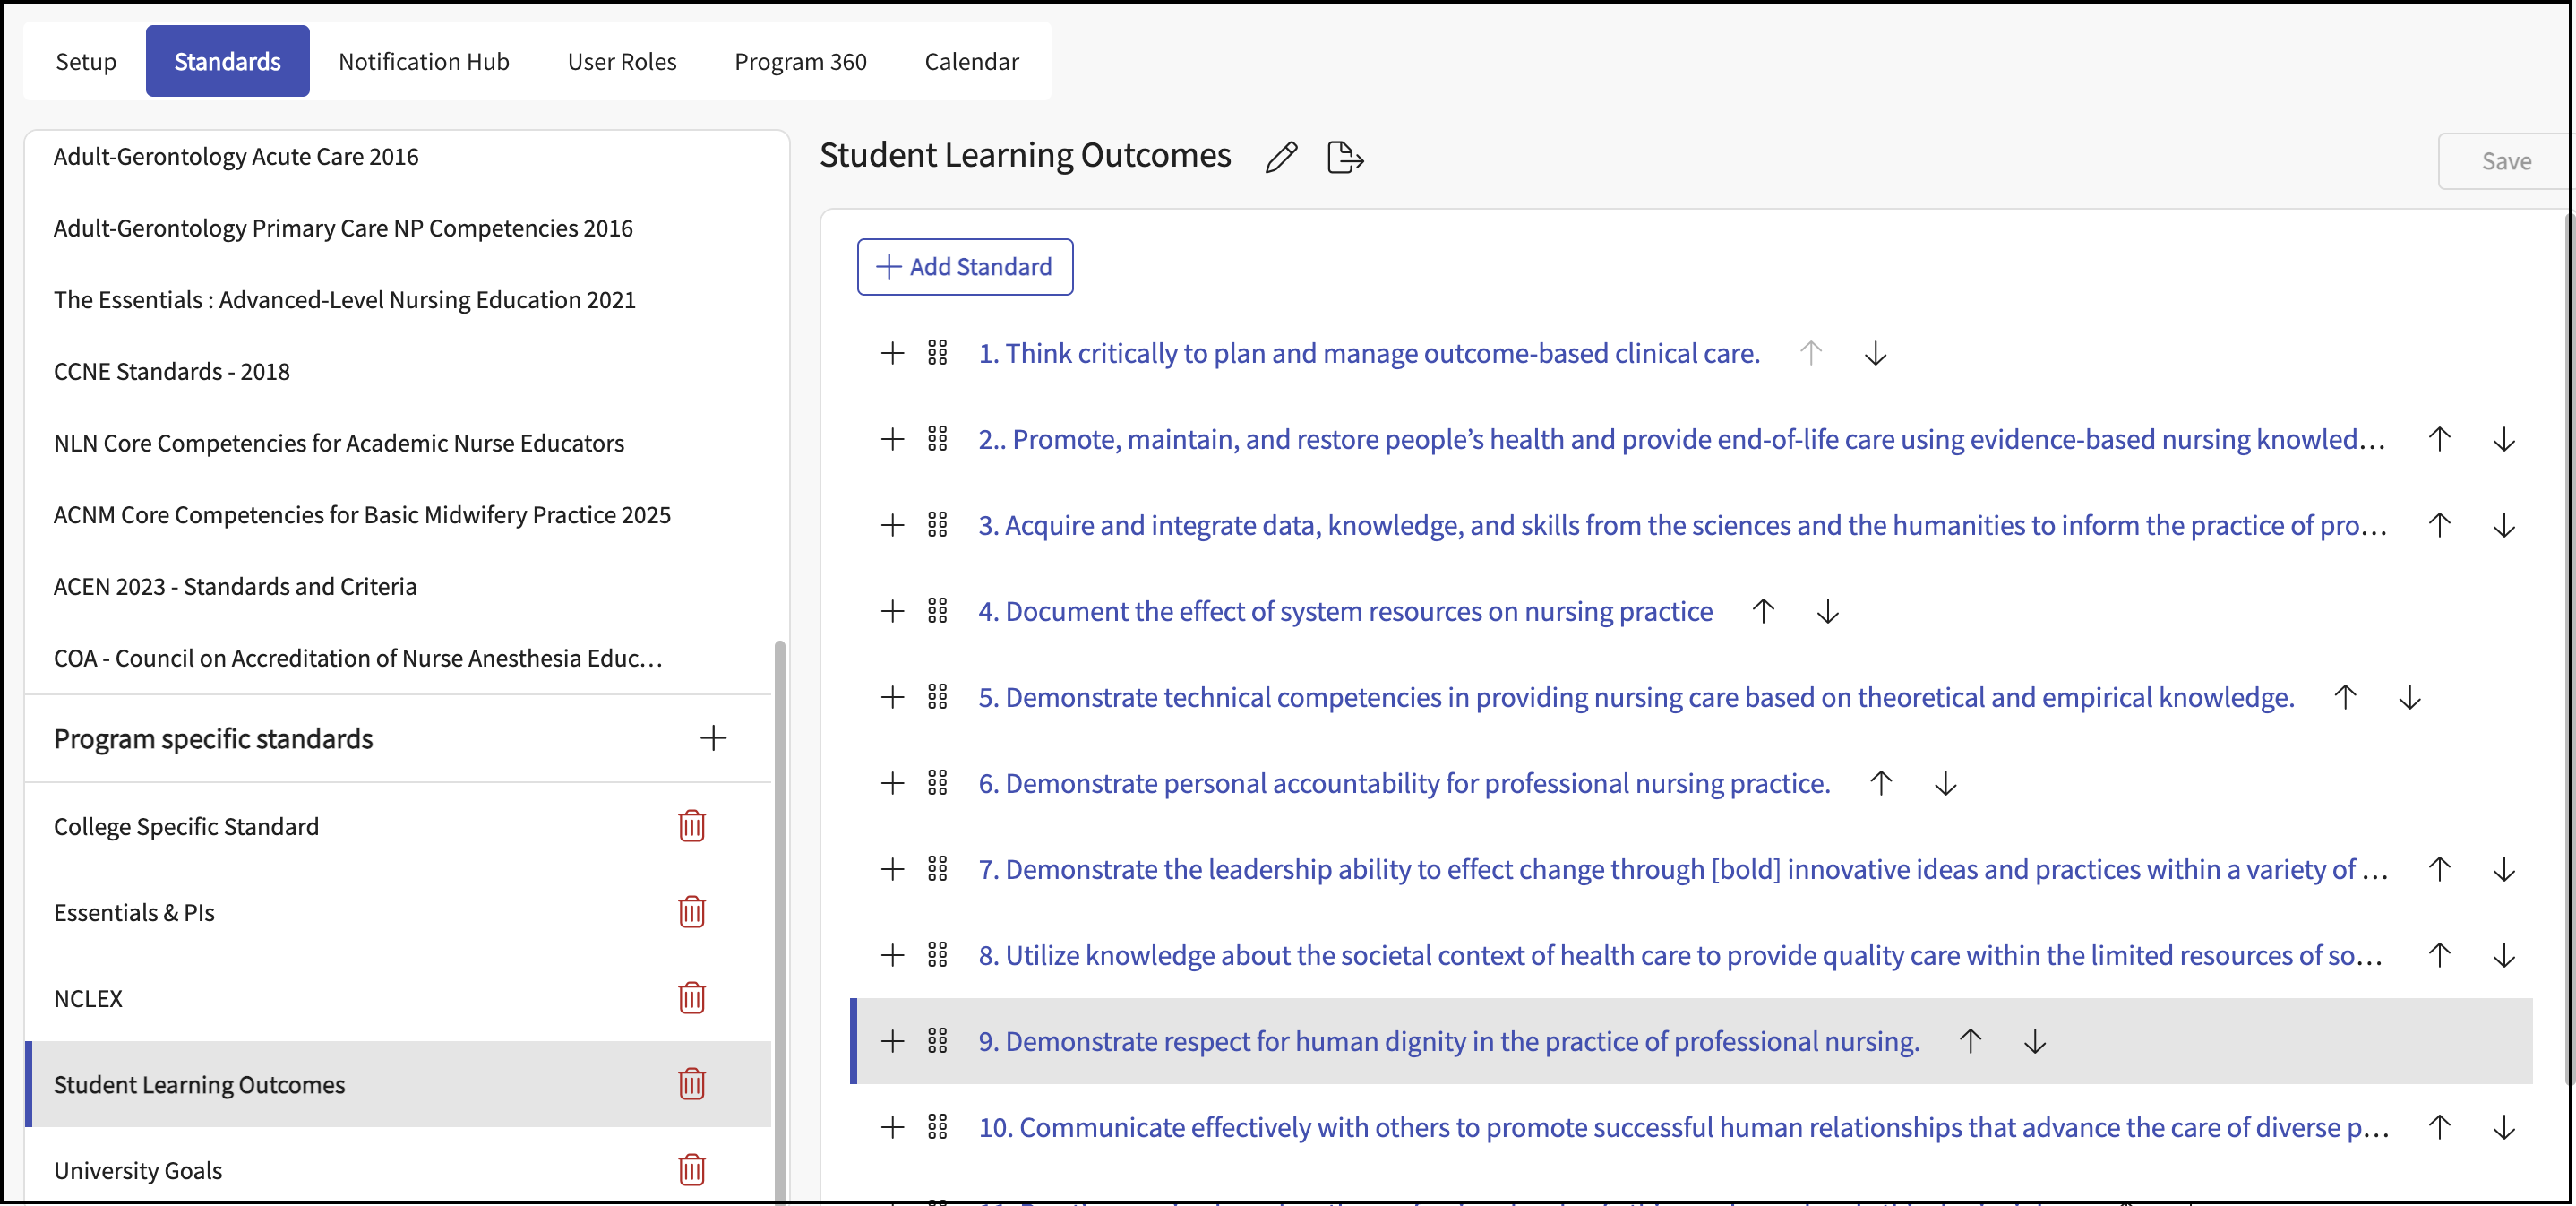Click trash icon for College Specific Standard

[x=691, y=825]
